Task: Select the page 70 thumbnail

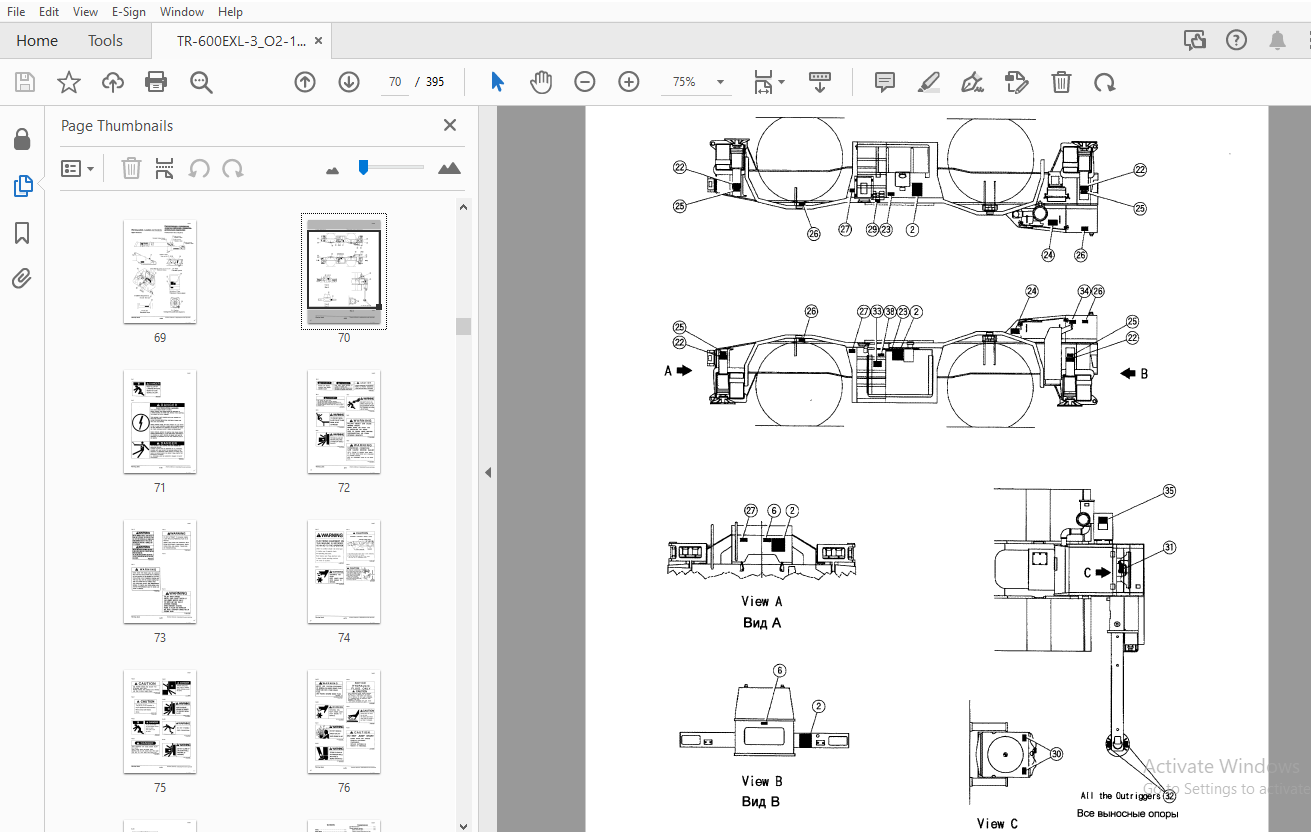Action: pyautogui.click(x=344, y=272)
